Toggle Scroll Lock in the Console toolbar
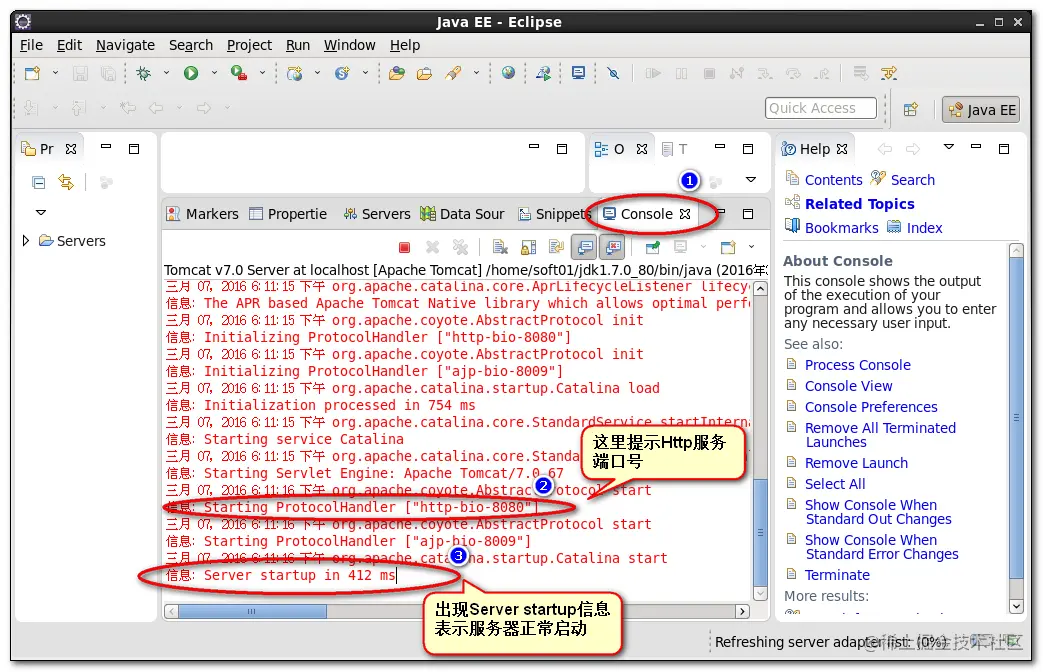 tap(529, 248)
